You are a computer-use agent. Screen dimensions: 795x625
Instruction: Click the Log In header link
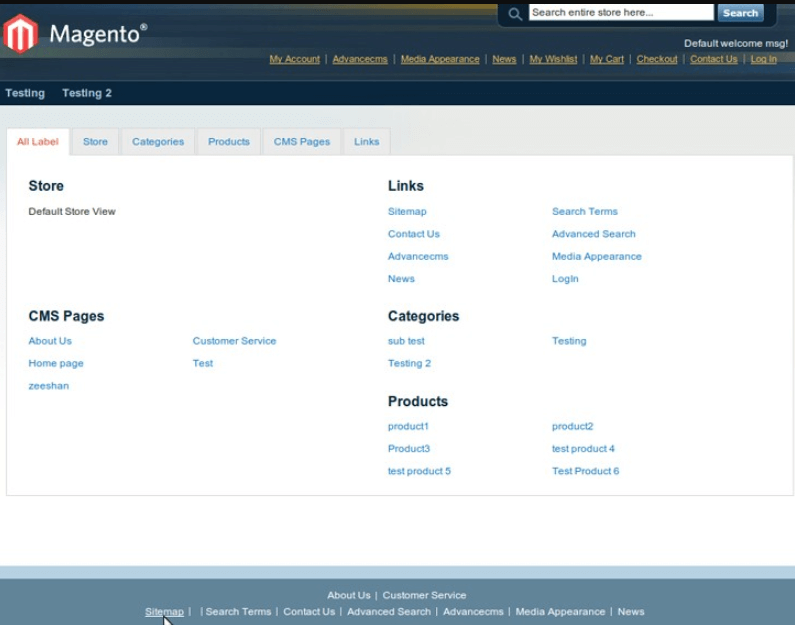(x=764, y=59)
